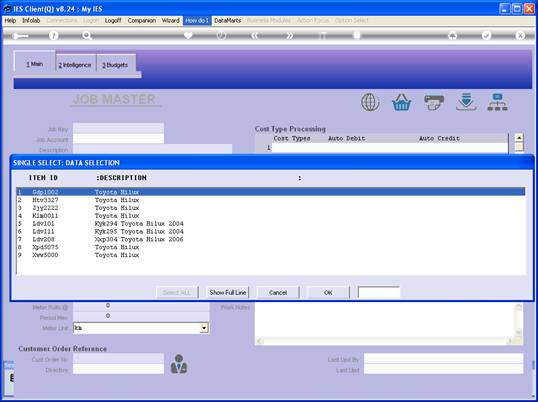
Task: Click the input box next to OK
Action: pos(379,293)
